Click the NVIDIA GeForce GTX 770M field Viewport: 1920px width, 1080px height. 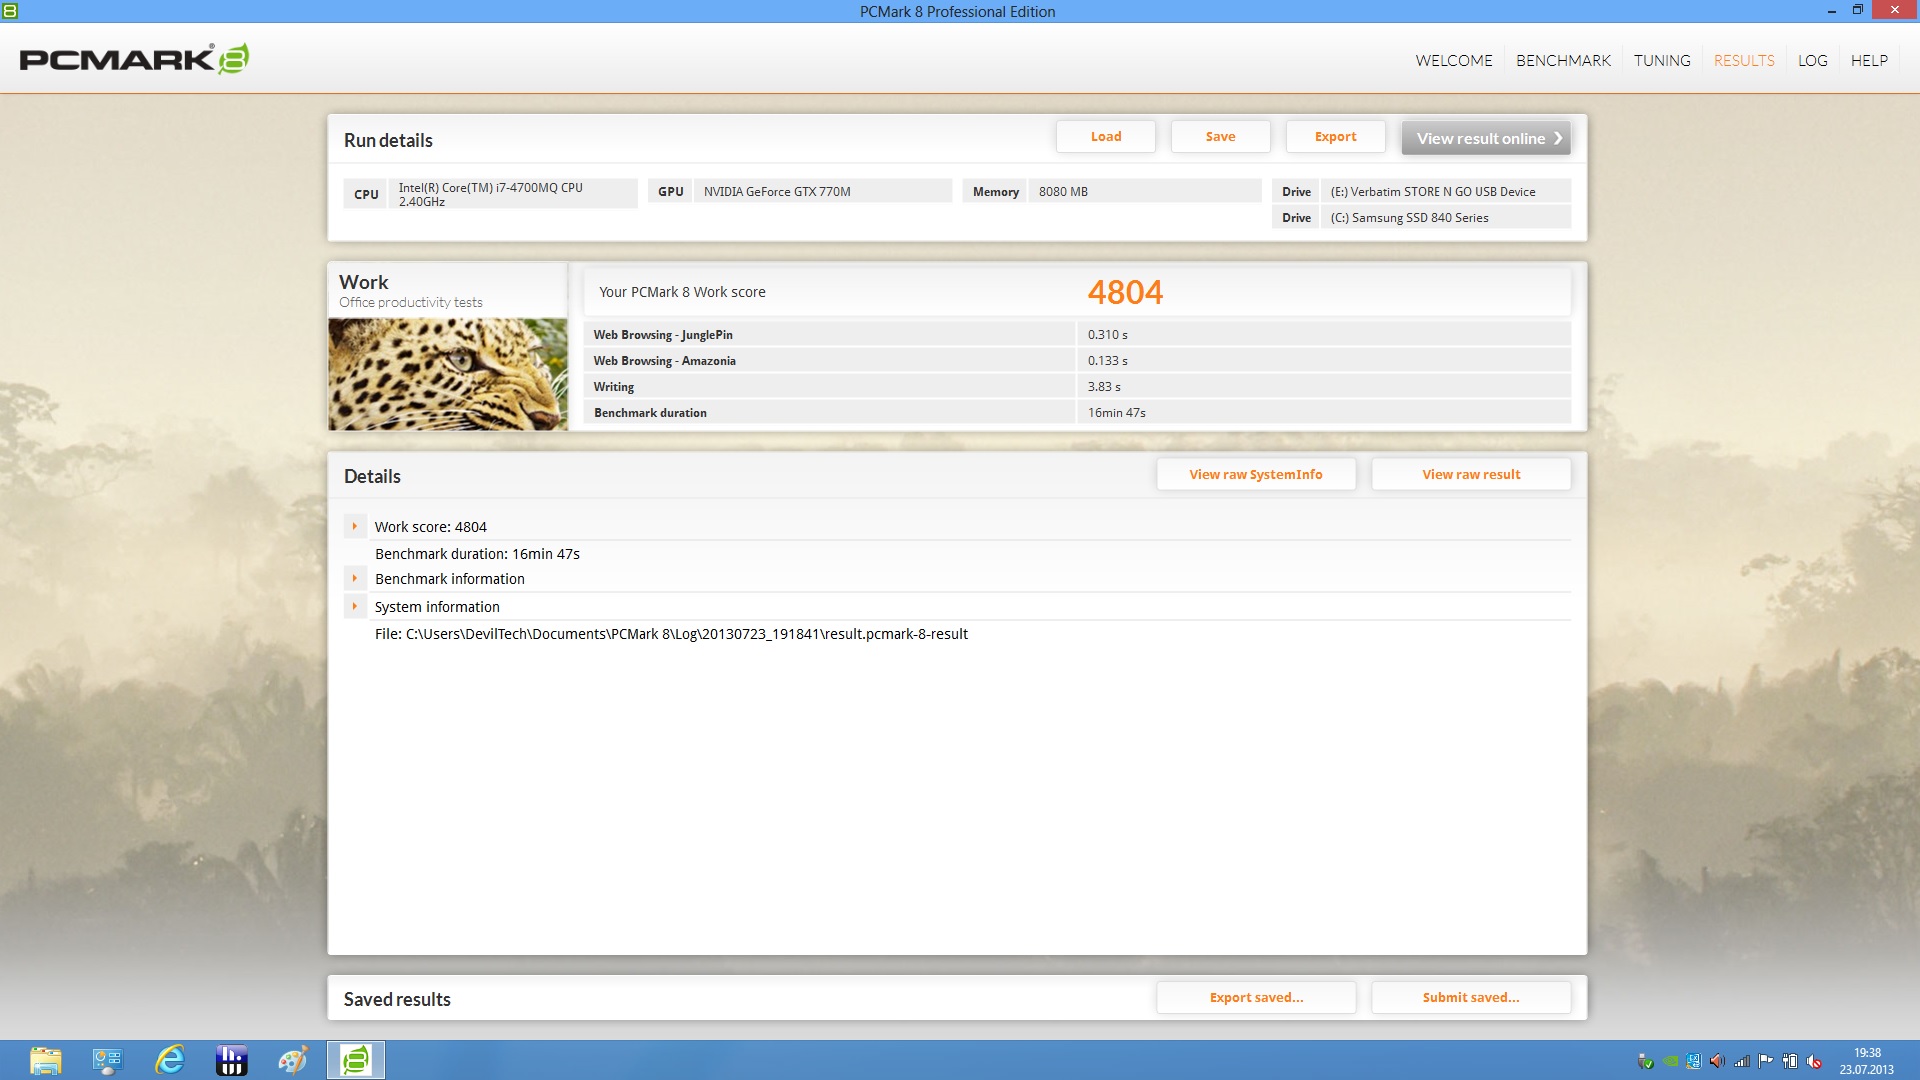[822, 191]
